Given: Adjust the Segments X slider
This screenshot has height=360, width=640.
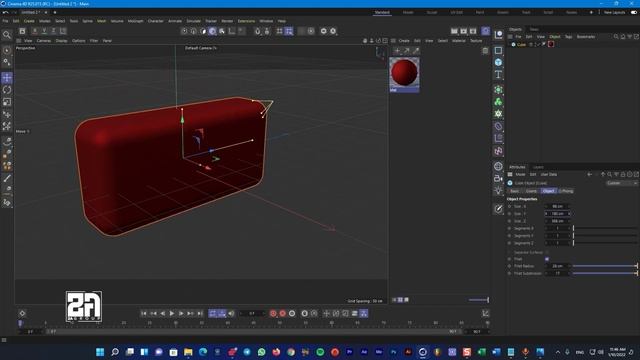Looking at the screenshot, I should pos(605,229).
